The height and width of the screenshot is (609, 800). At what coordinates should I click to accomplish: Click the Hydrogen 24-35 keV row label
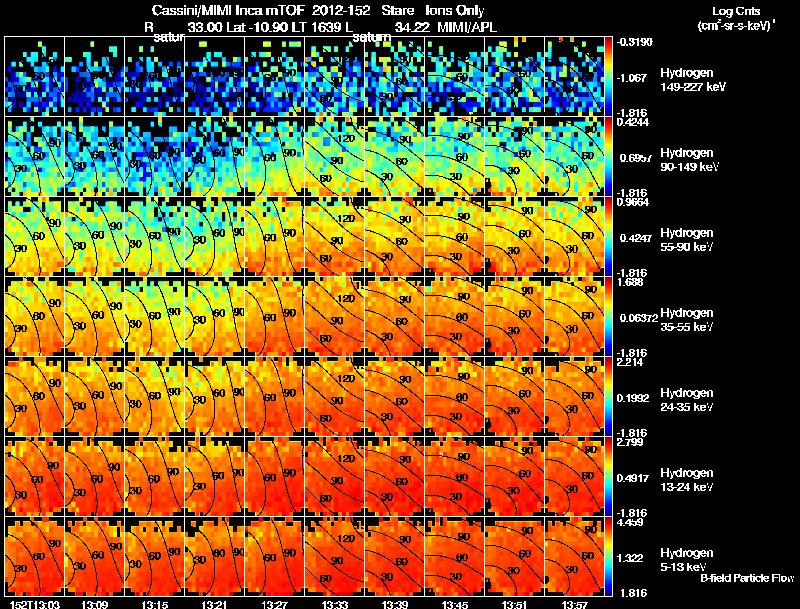tap(687, 400)
